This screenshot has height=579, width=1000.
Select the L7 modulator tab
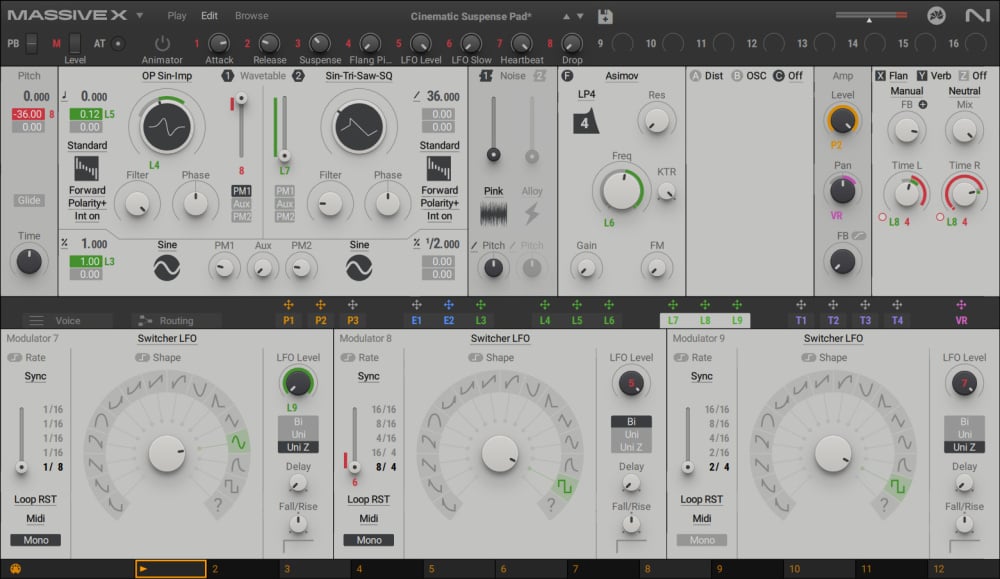673,320
